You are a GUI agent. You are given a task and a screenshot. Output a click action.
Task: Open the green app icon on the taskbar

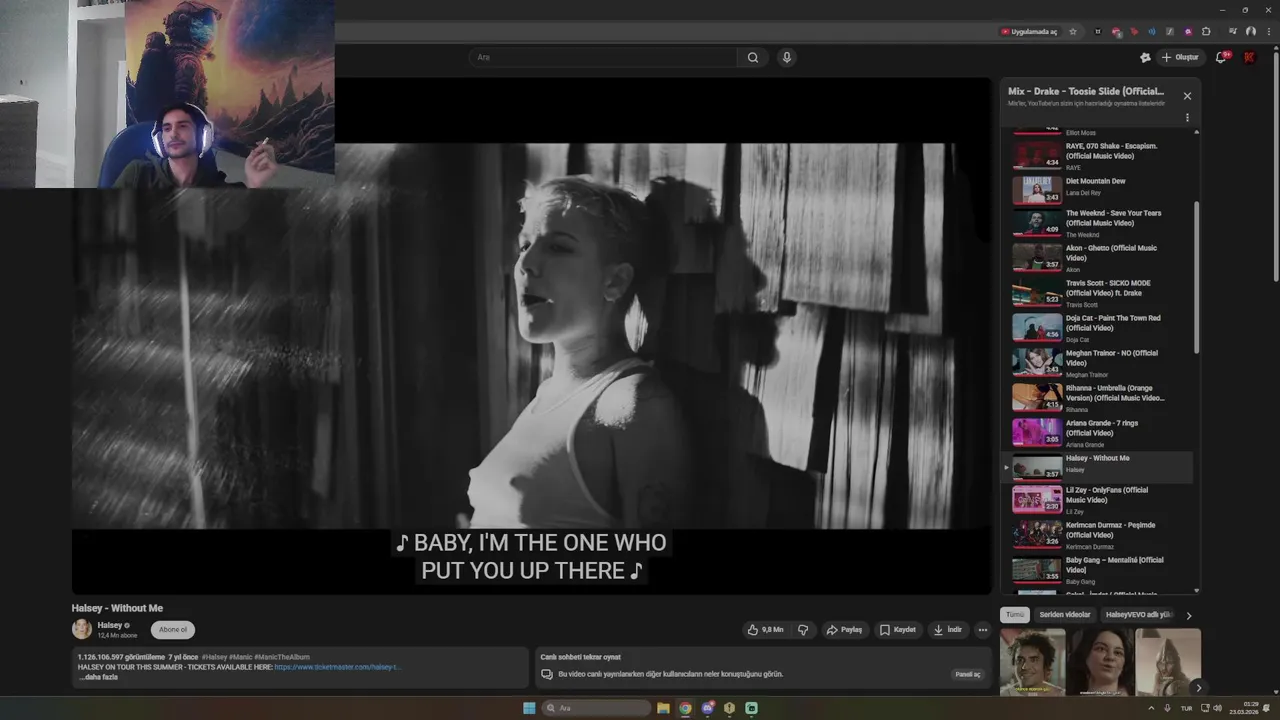click(x=751, y=708)
